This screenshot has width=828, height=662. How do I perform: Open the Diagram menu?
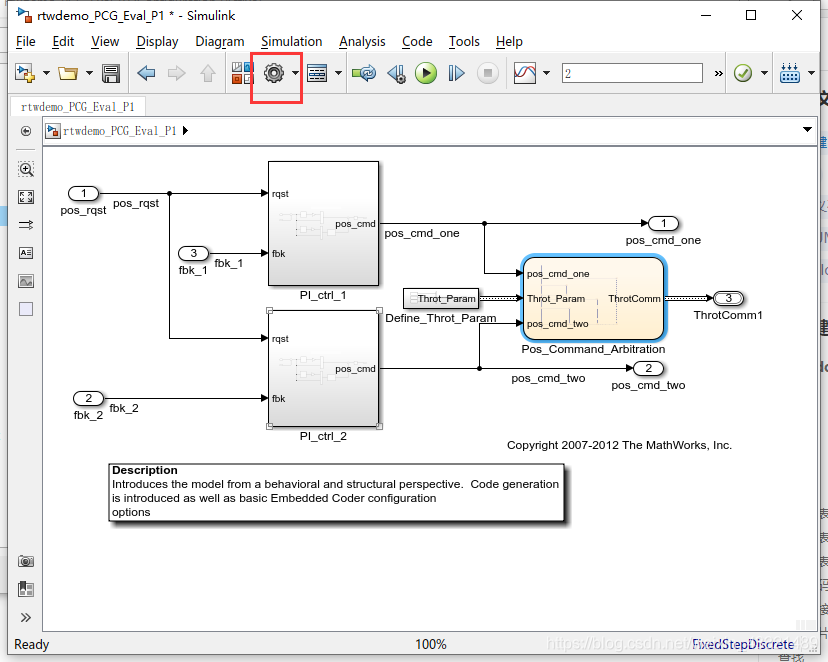pos(218,42)
